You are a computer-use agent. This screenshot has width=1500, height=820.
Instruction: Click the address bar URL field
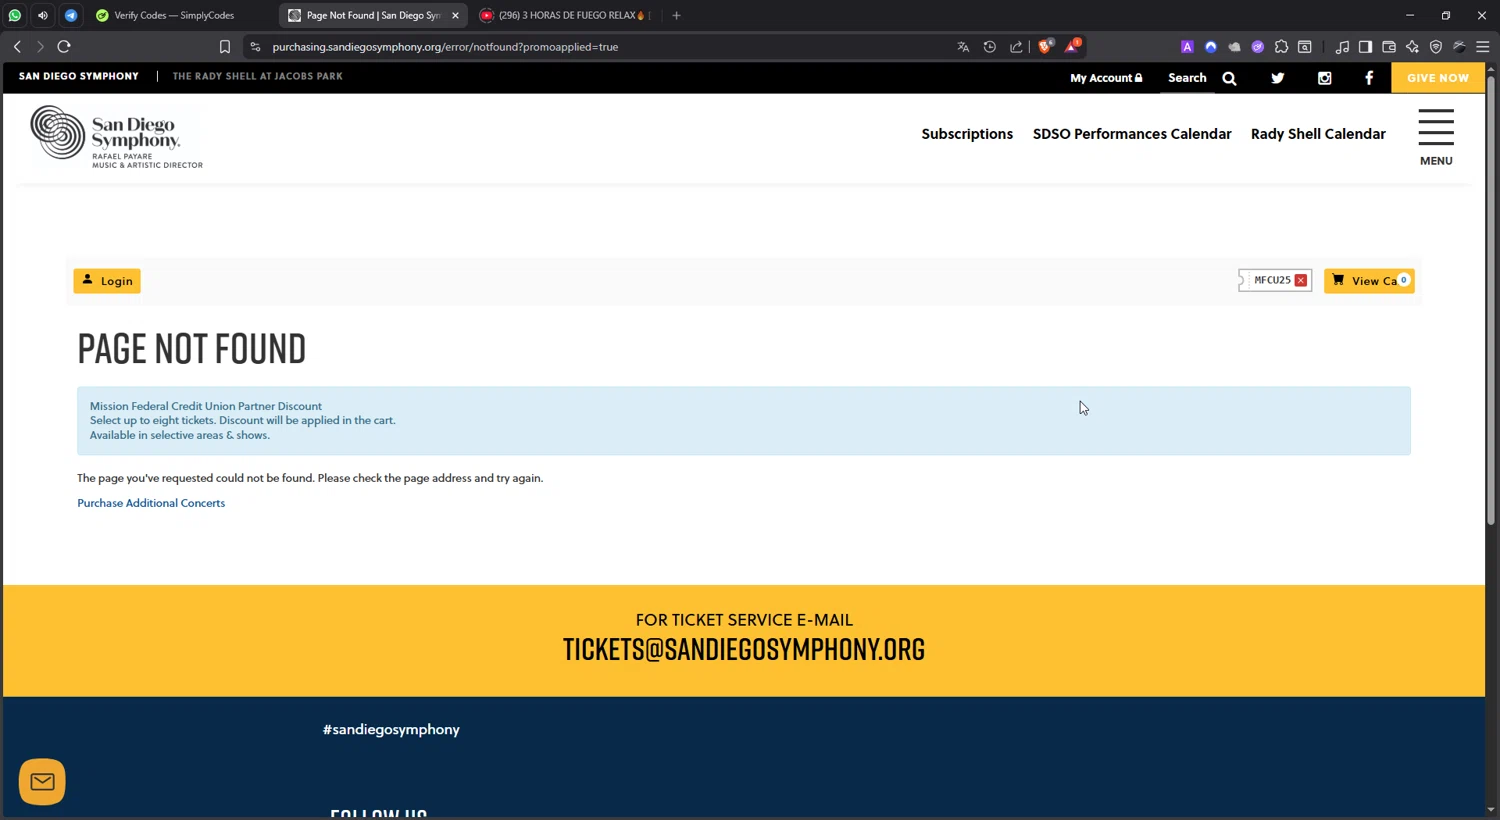click(600, 46)
